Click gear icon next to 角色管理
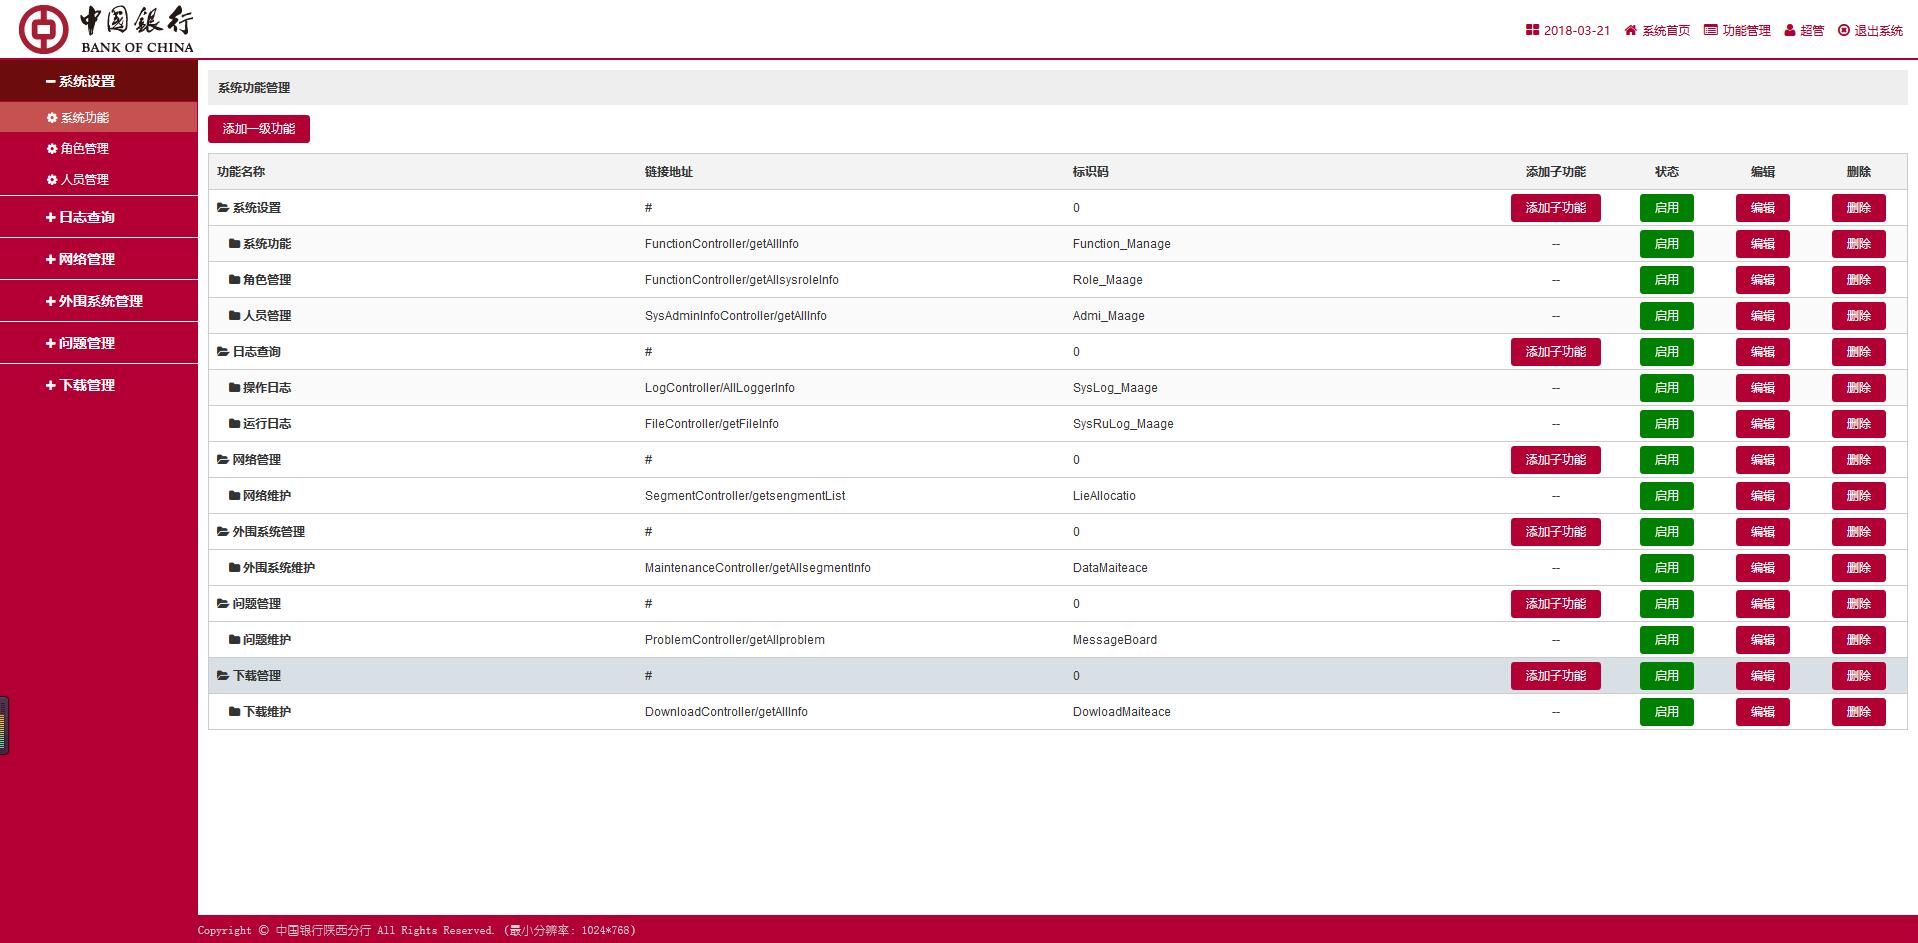1918x943 pixels. [52, 149]
